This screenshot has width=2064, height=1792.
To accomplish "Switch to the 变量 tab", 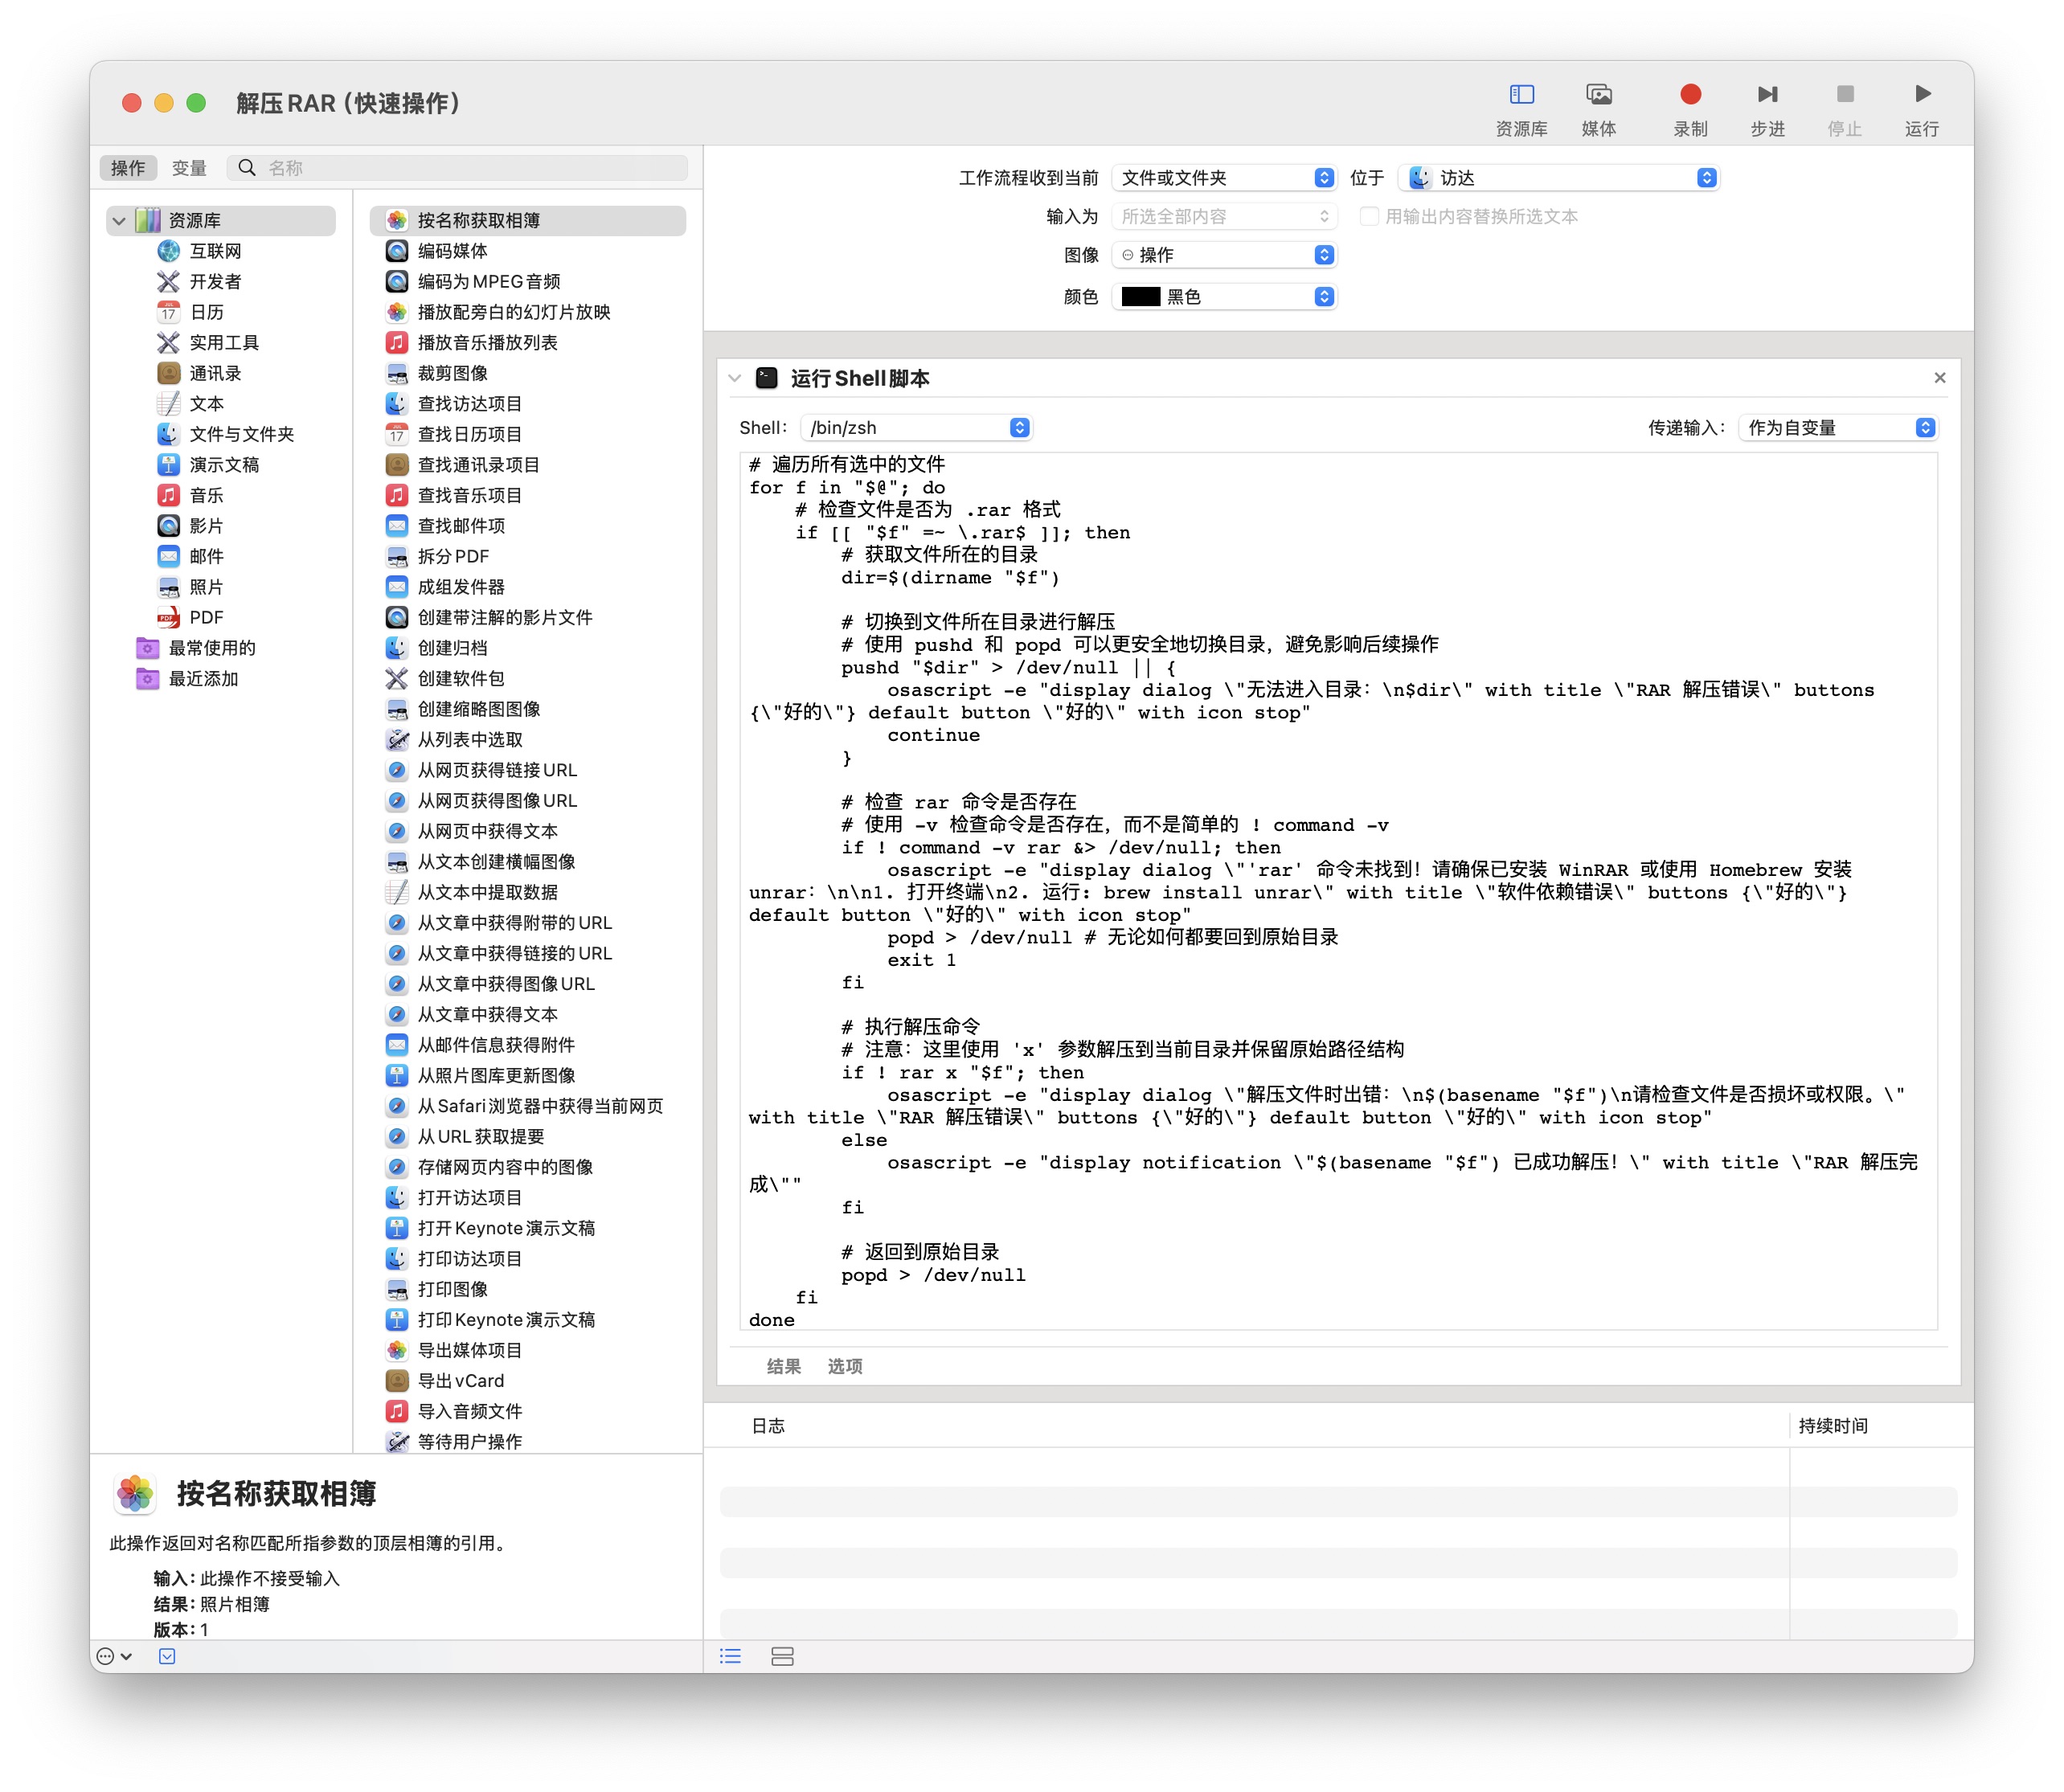I will (x=189, y=168).
